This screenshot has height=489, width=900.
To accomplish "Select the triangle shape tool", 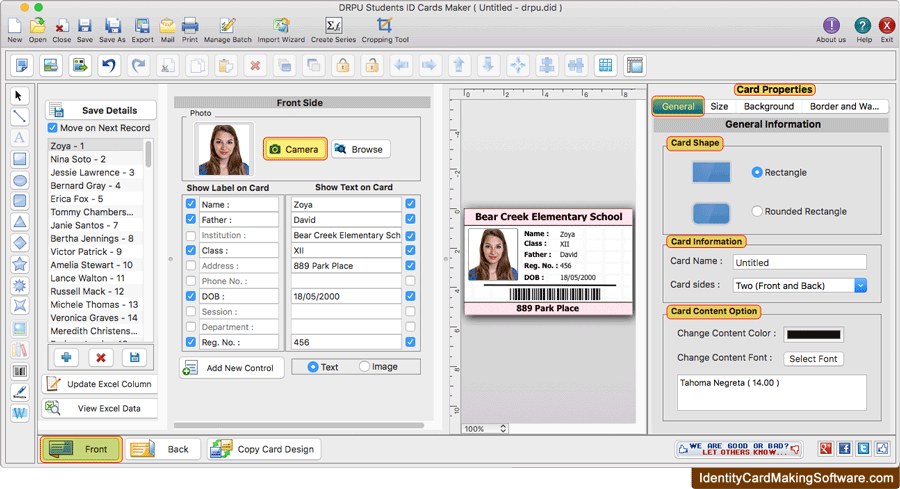I will 20,222.
